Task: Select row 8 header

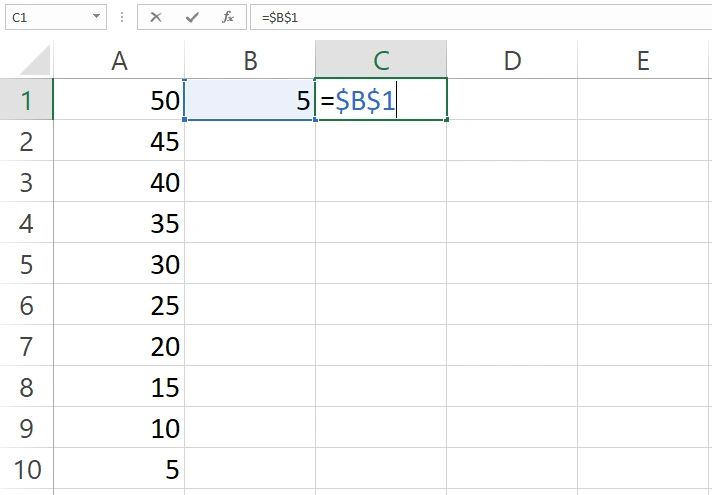Action: [x=26, y=386]
